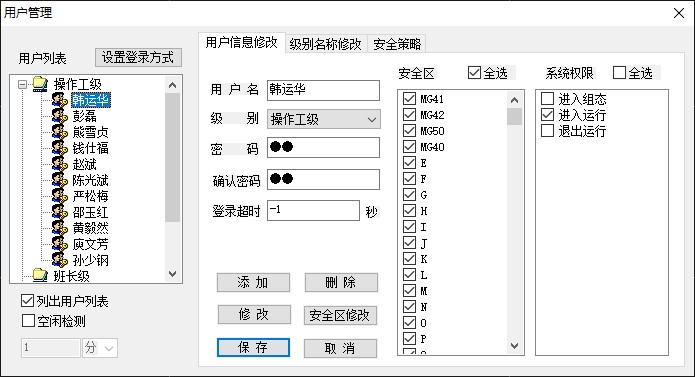The width and height of the screenshot is (695, 377).
Task: Click the 操作工级 folder icon
Action: [x=40, y=83]
